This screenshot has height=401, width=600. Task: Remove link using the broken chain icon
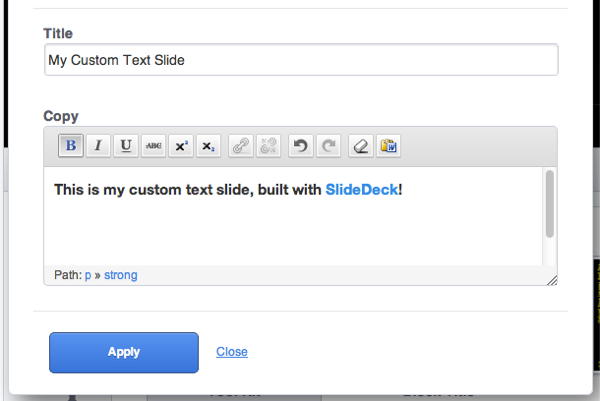[x=268, y=146]
